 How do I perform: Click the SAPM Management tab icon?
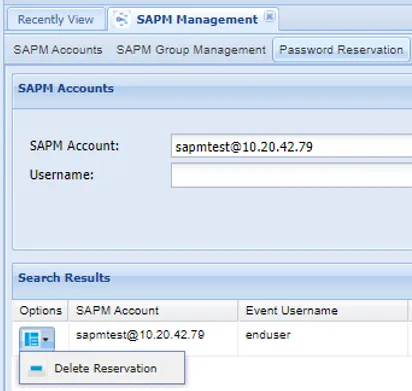click(121, 19)
